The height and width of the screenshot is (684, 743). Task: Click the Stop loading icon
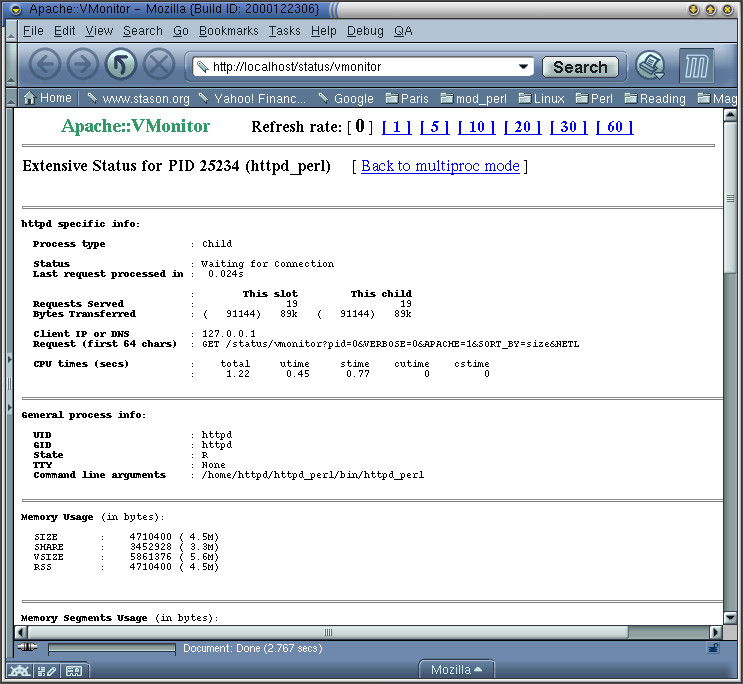(x=158, y=66)
